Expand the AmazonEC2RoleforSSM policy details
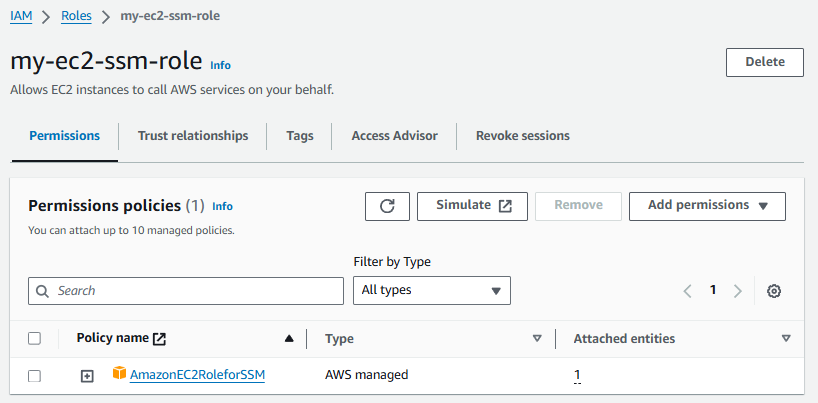Screen dimensions: 818x403 pyautogui.click(x=87, y=375)
